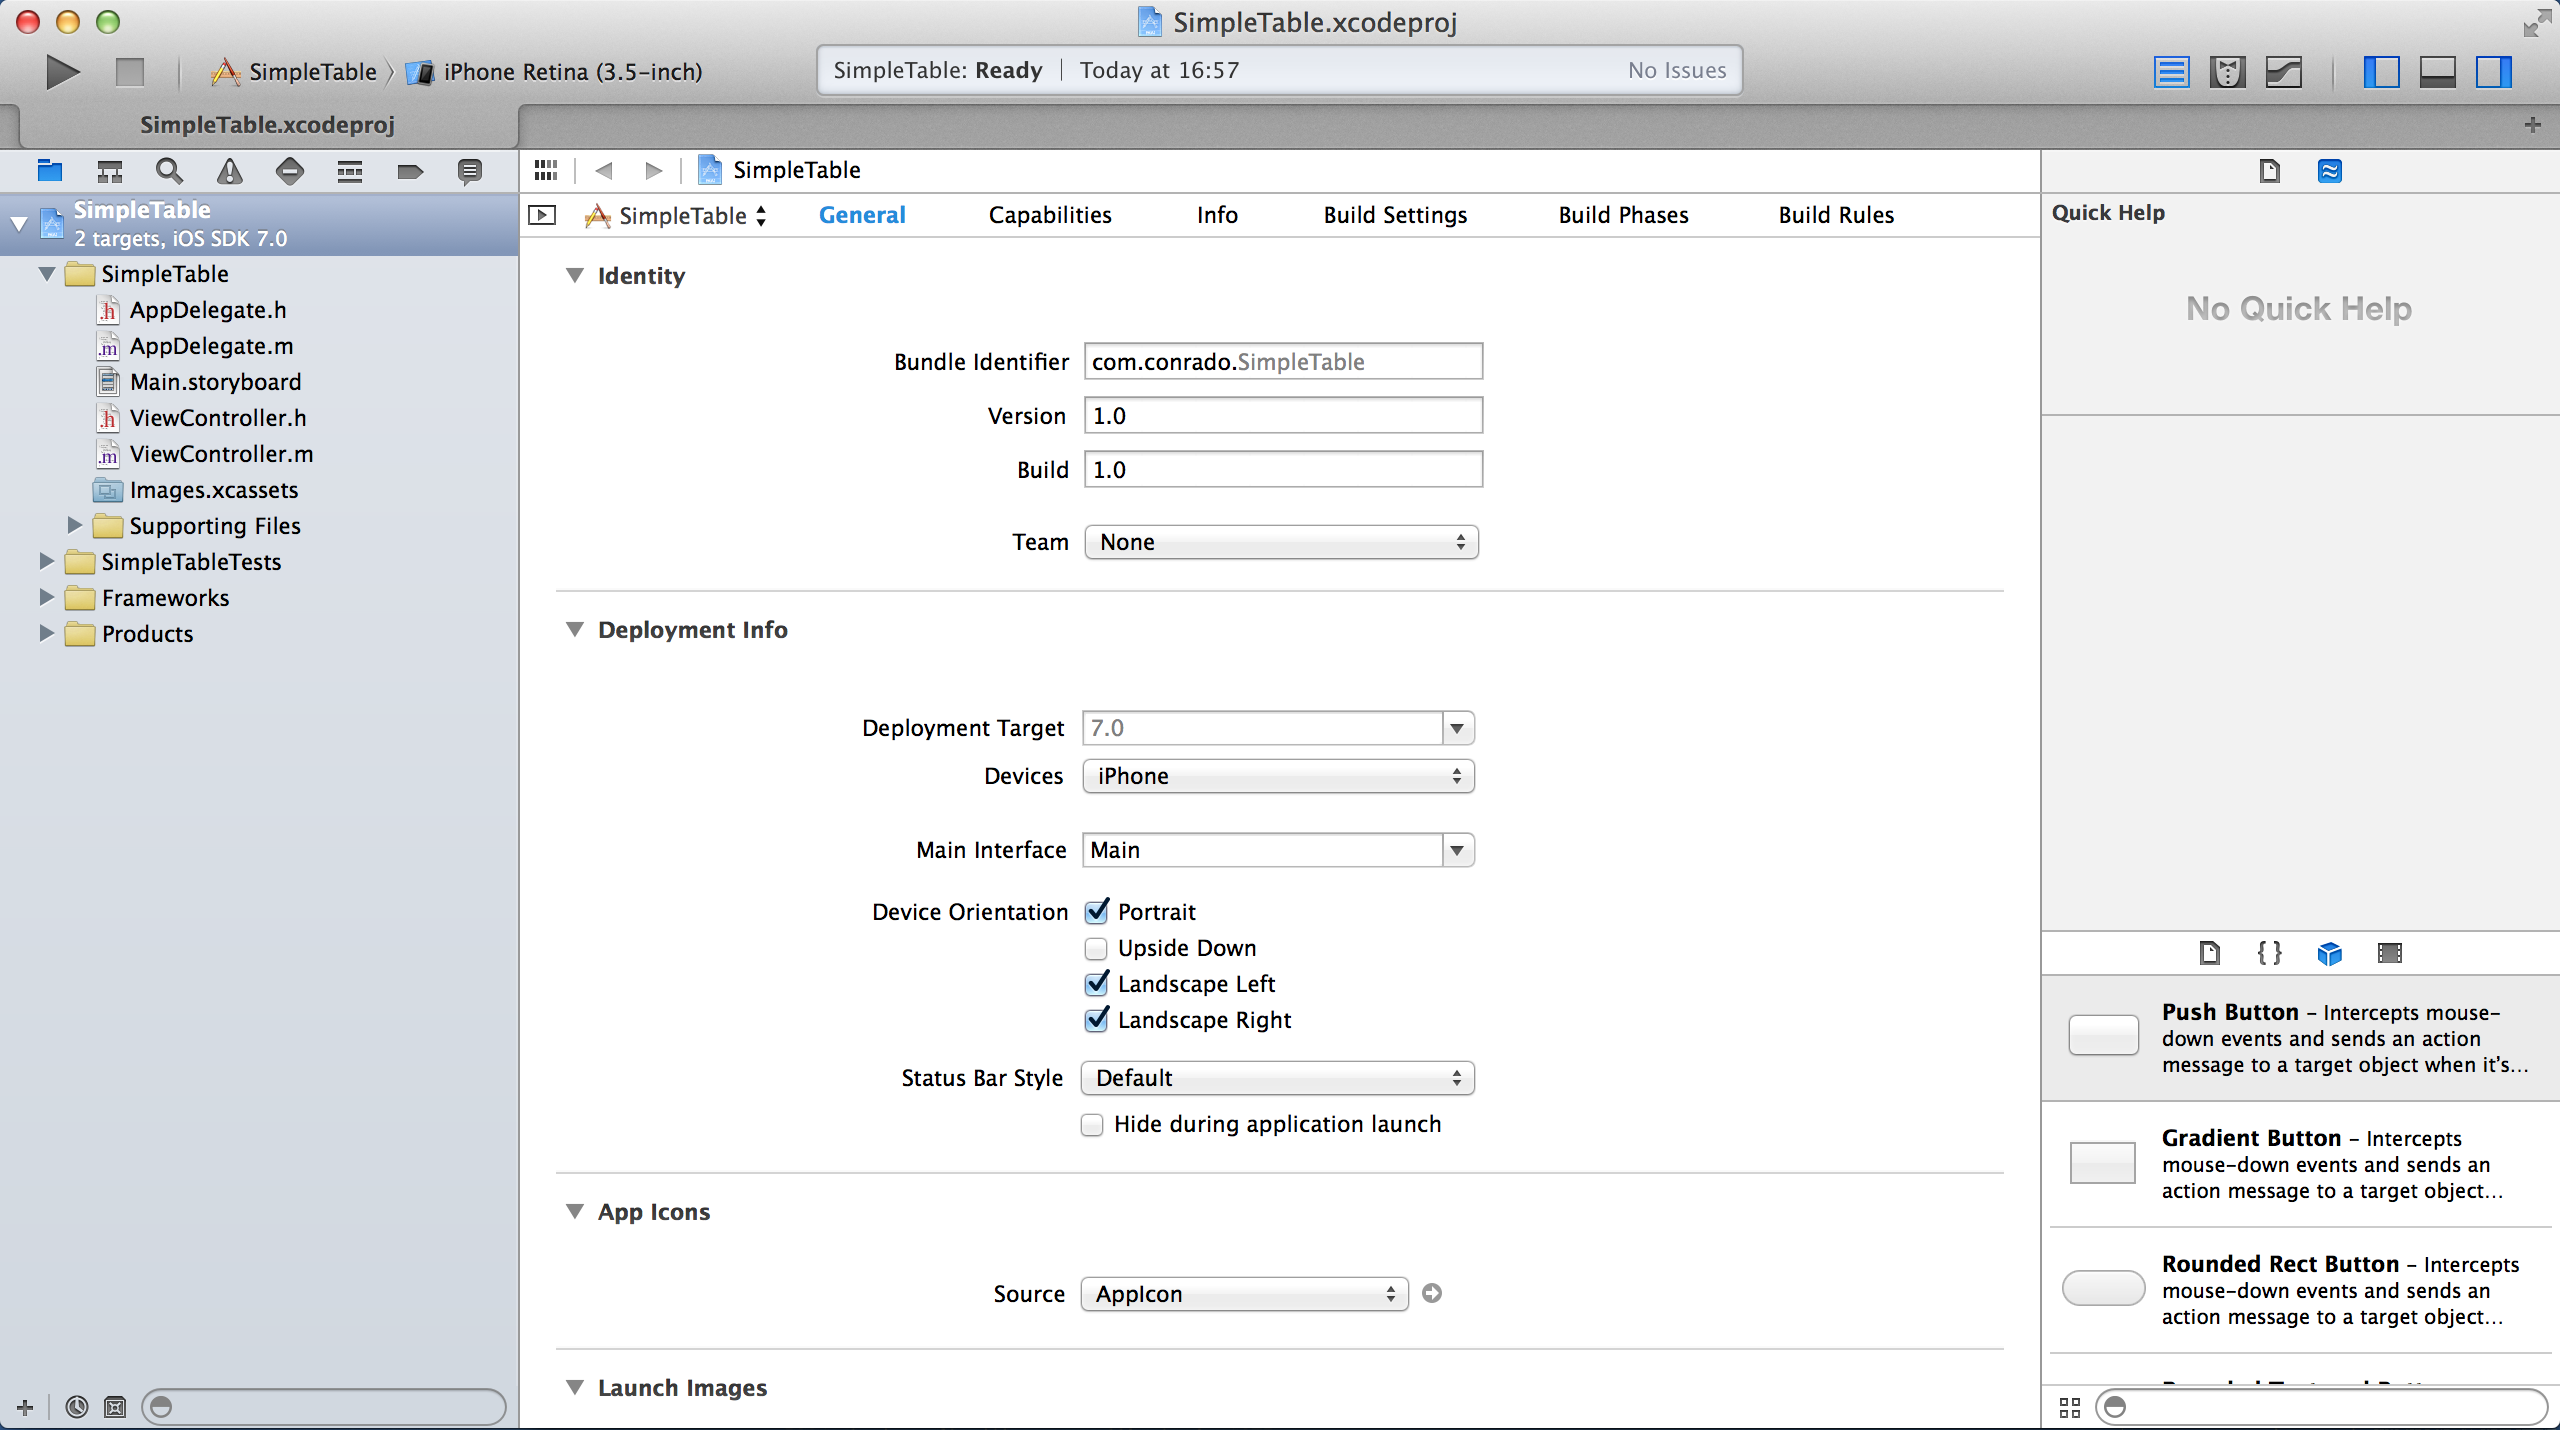2560x1430 pixels.
Task: Open the Build Rules tab
Action: [1836, 215]
